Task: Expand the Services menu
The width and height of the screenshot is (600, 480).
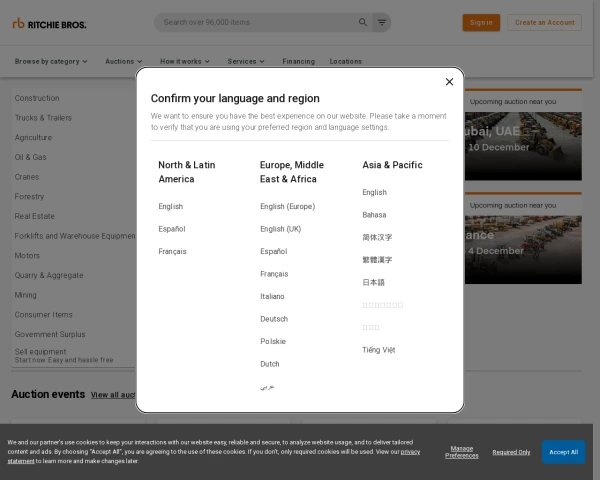Action: 246,61
